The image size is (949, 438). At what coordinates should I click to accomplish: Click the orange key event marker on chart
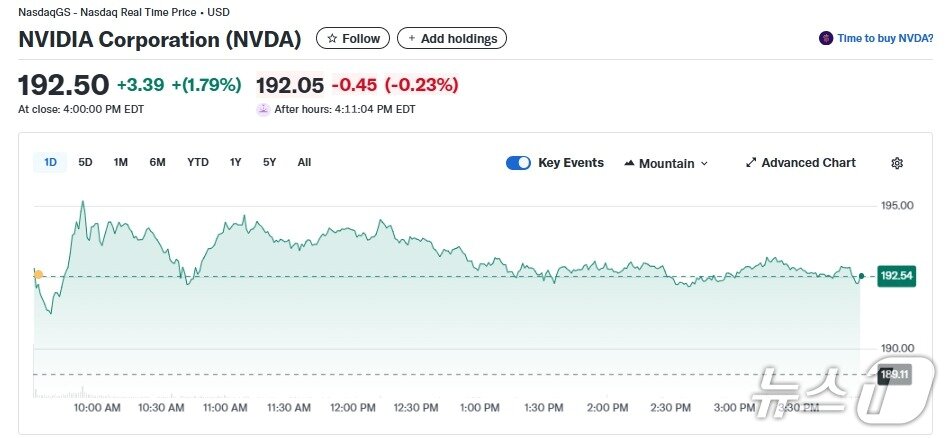[x=38, y=274]
